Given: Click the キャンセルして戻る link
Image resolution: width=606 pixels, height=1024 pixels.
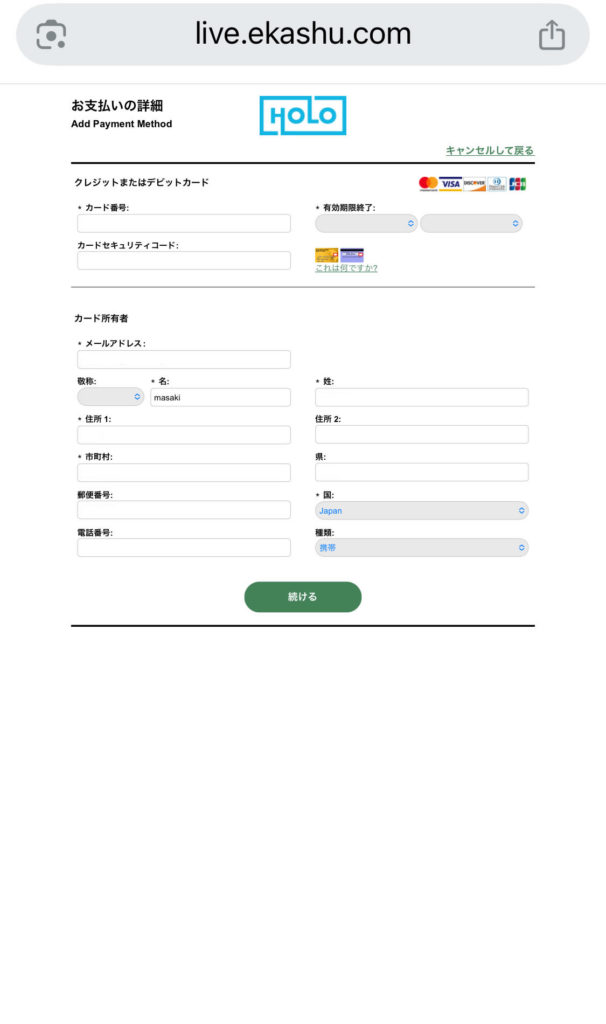Looking at the screenshot, I should tap(489, 151).
